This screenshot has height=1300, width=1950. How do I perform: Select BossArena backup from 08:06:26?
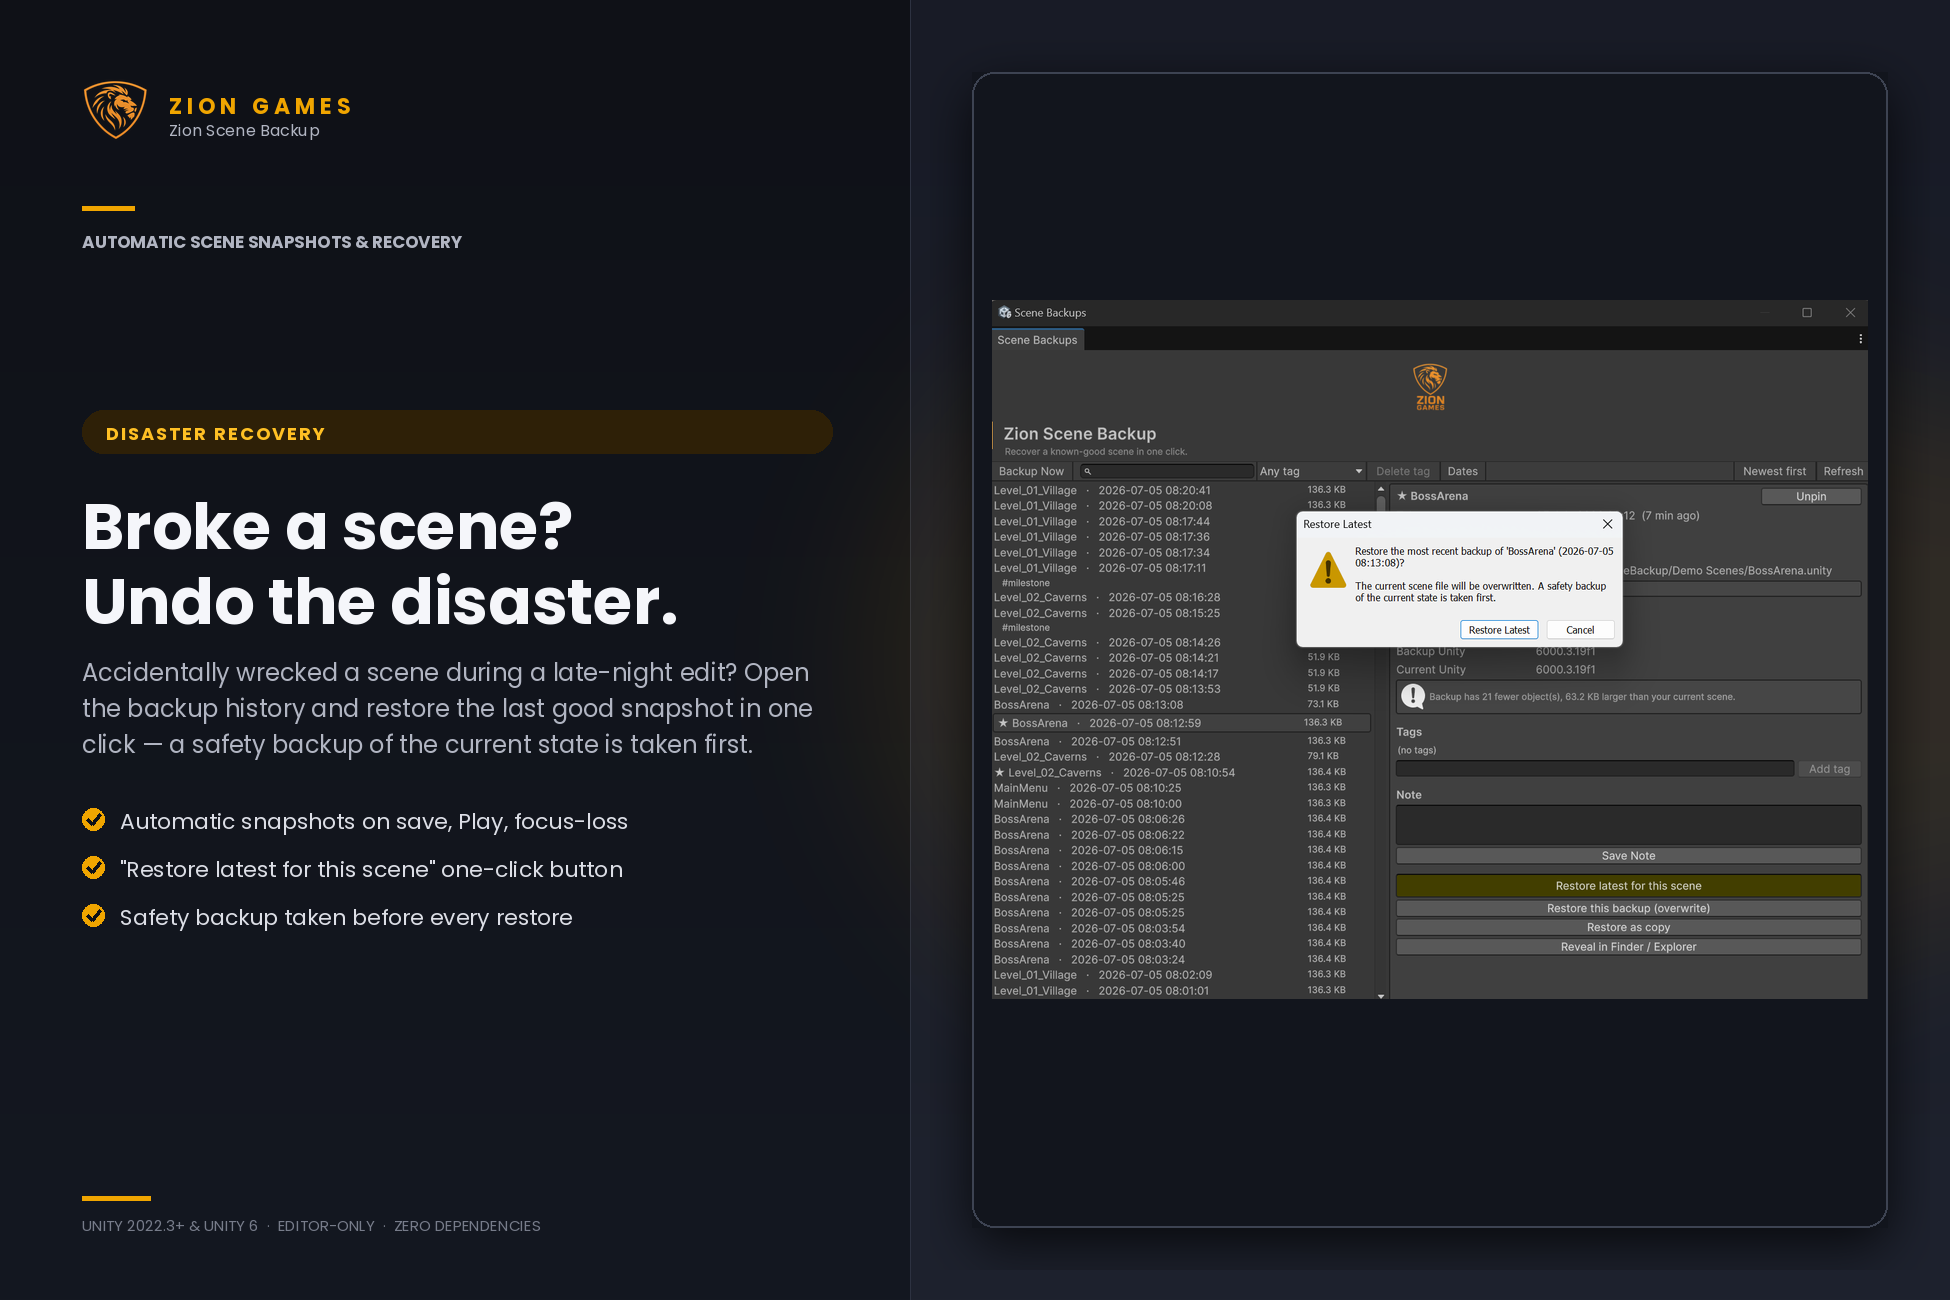1180,819
